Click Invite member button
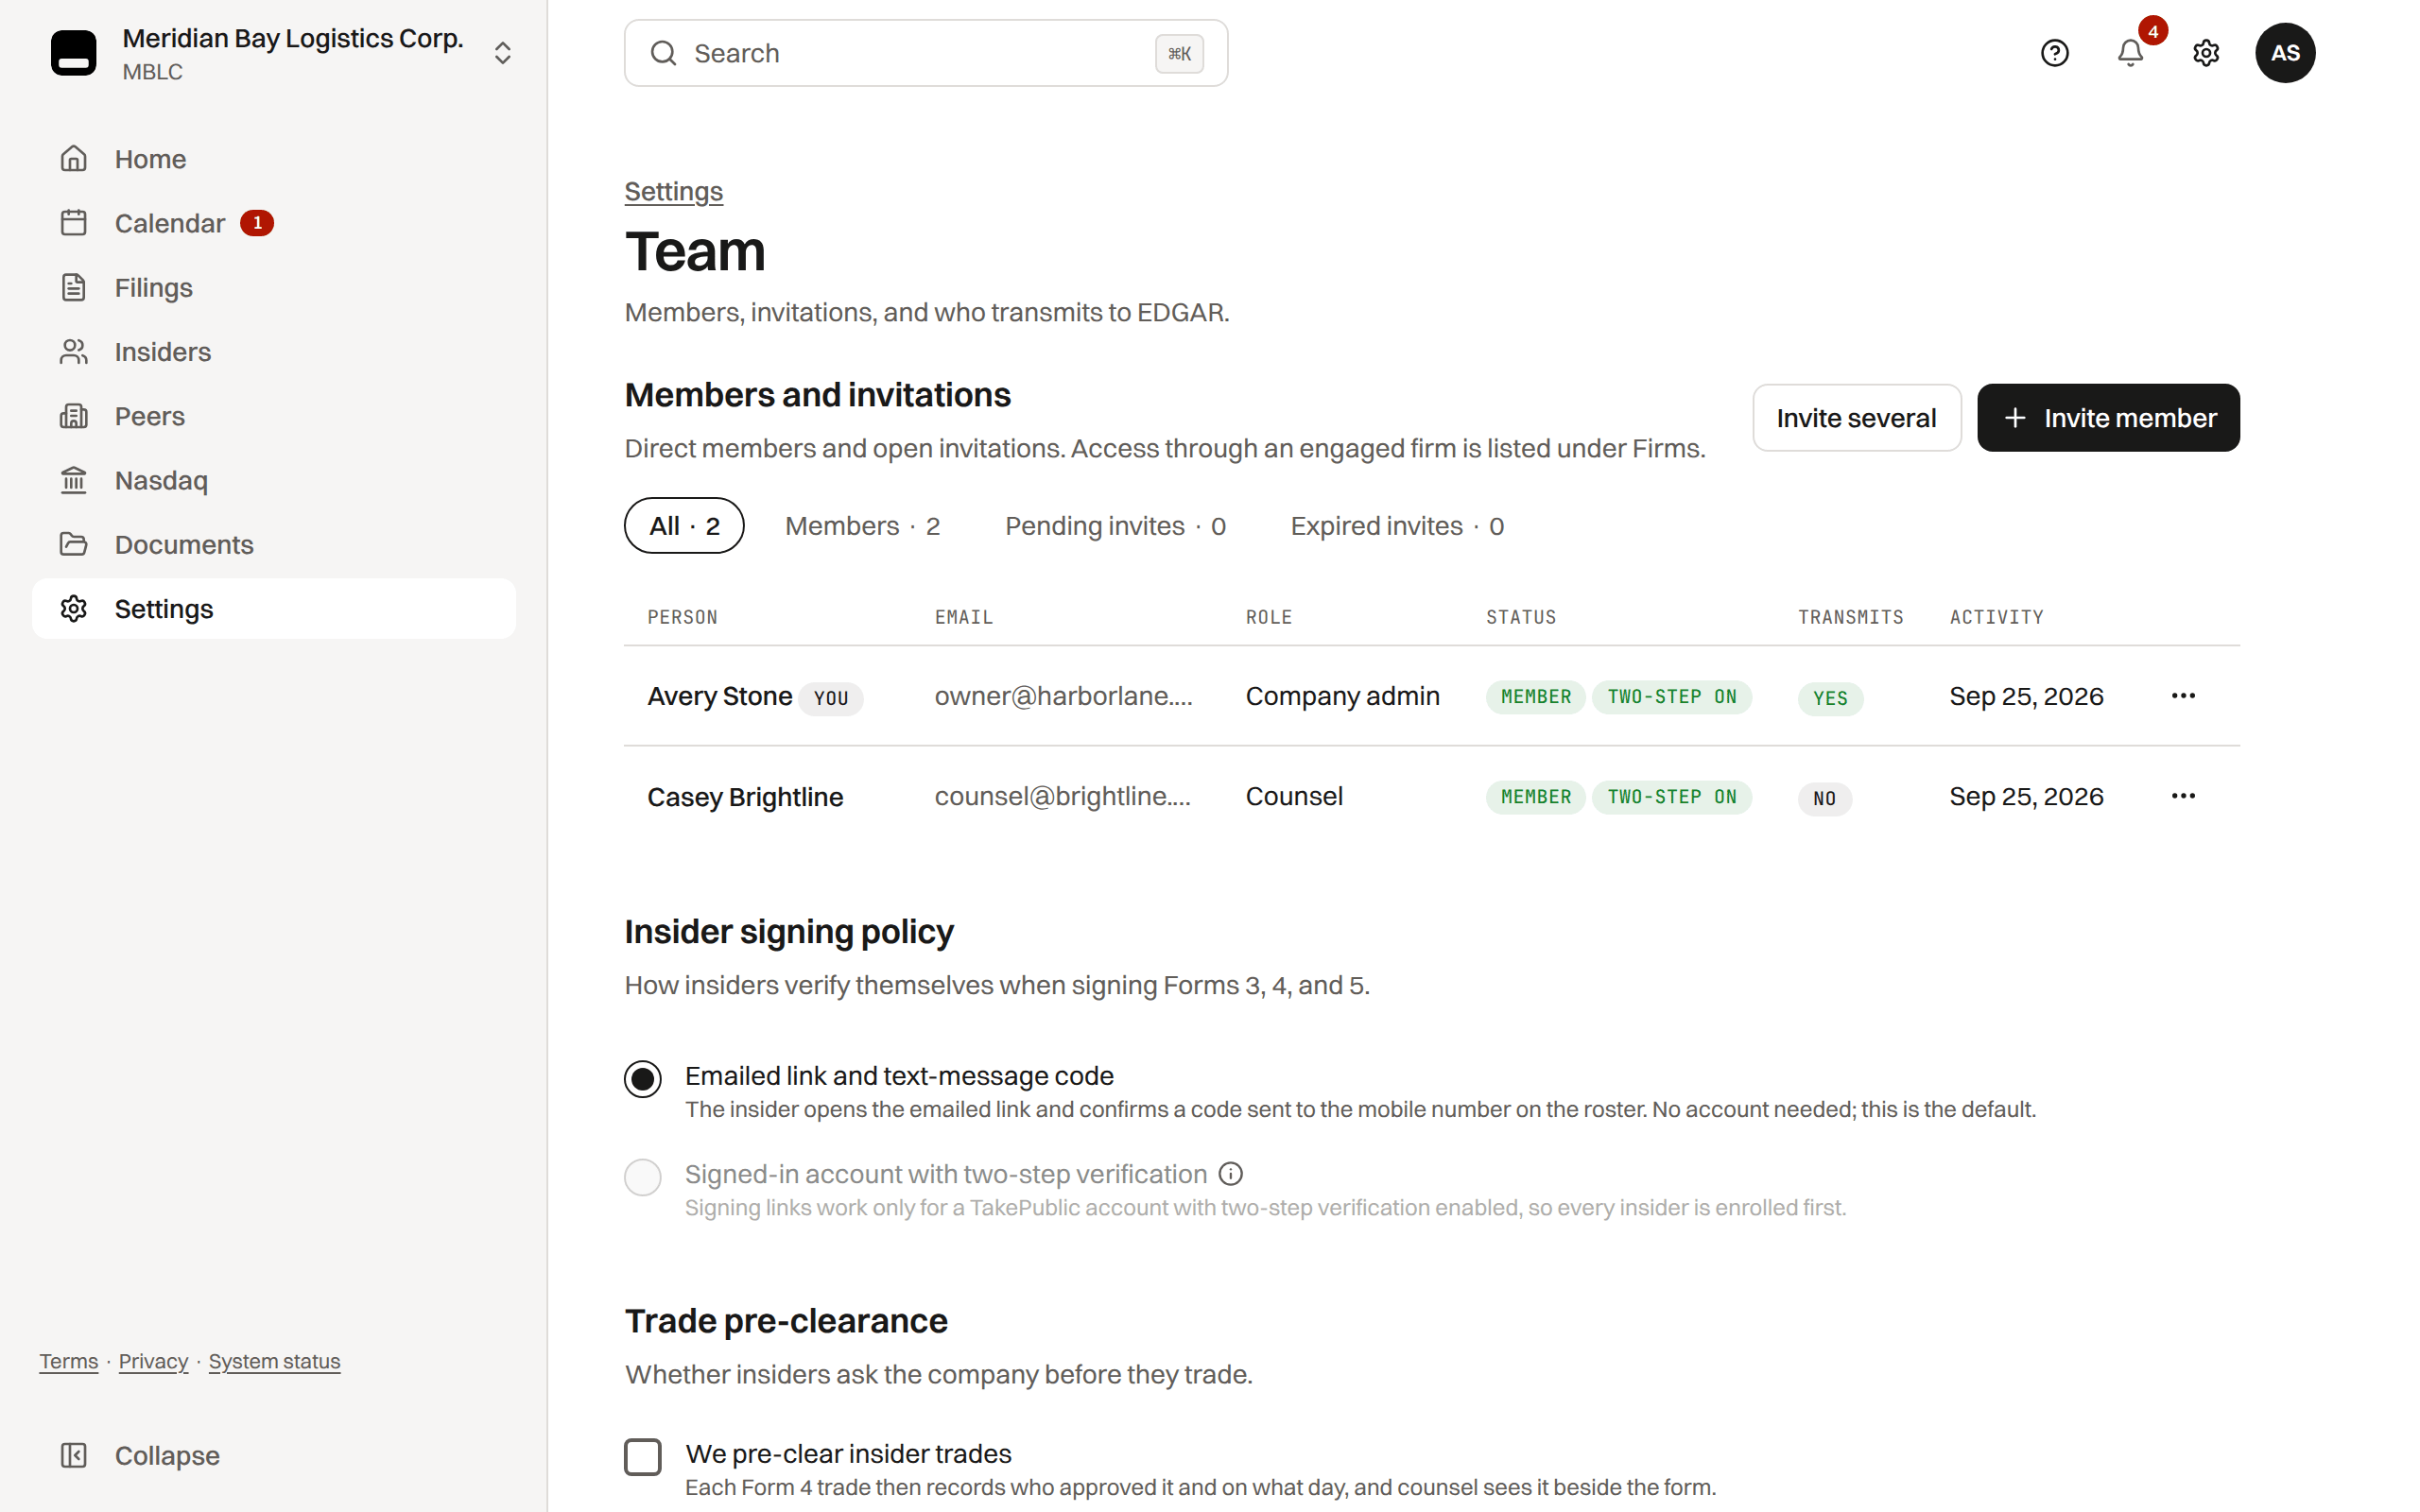The width and height of the screenshot is (2420, 1512). (2108, 418)
